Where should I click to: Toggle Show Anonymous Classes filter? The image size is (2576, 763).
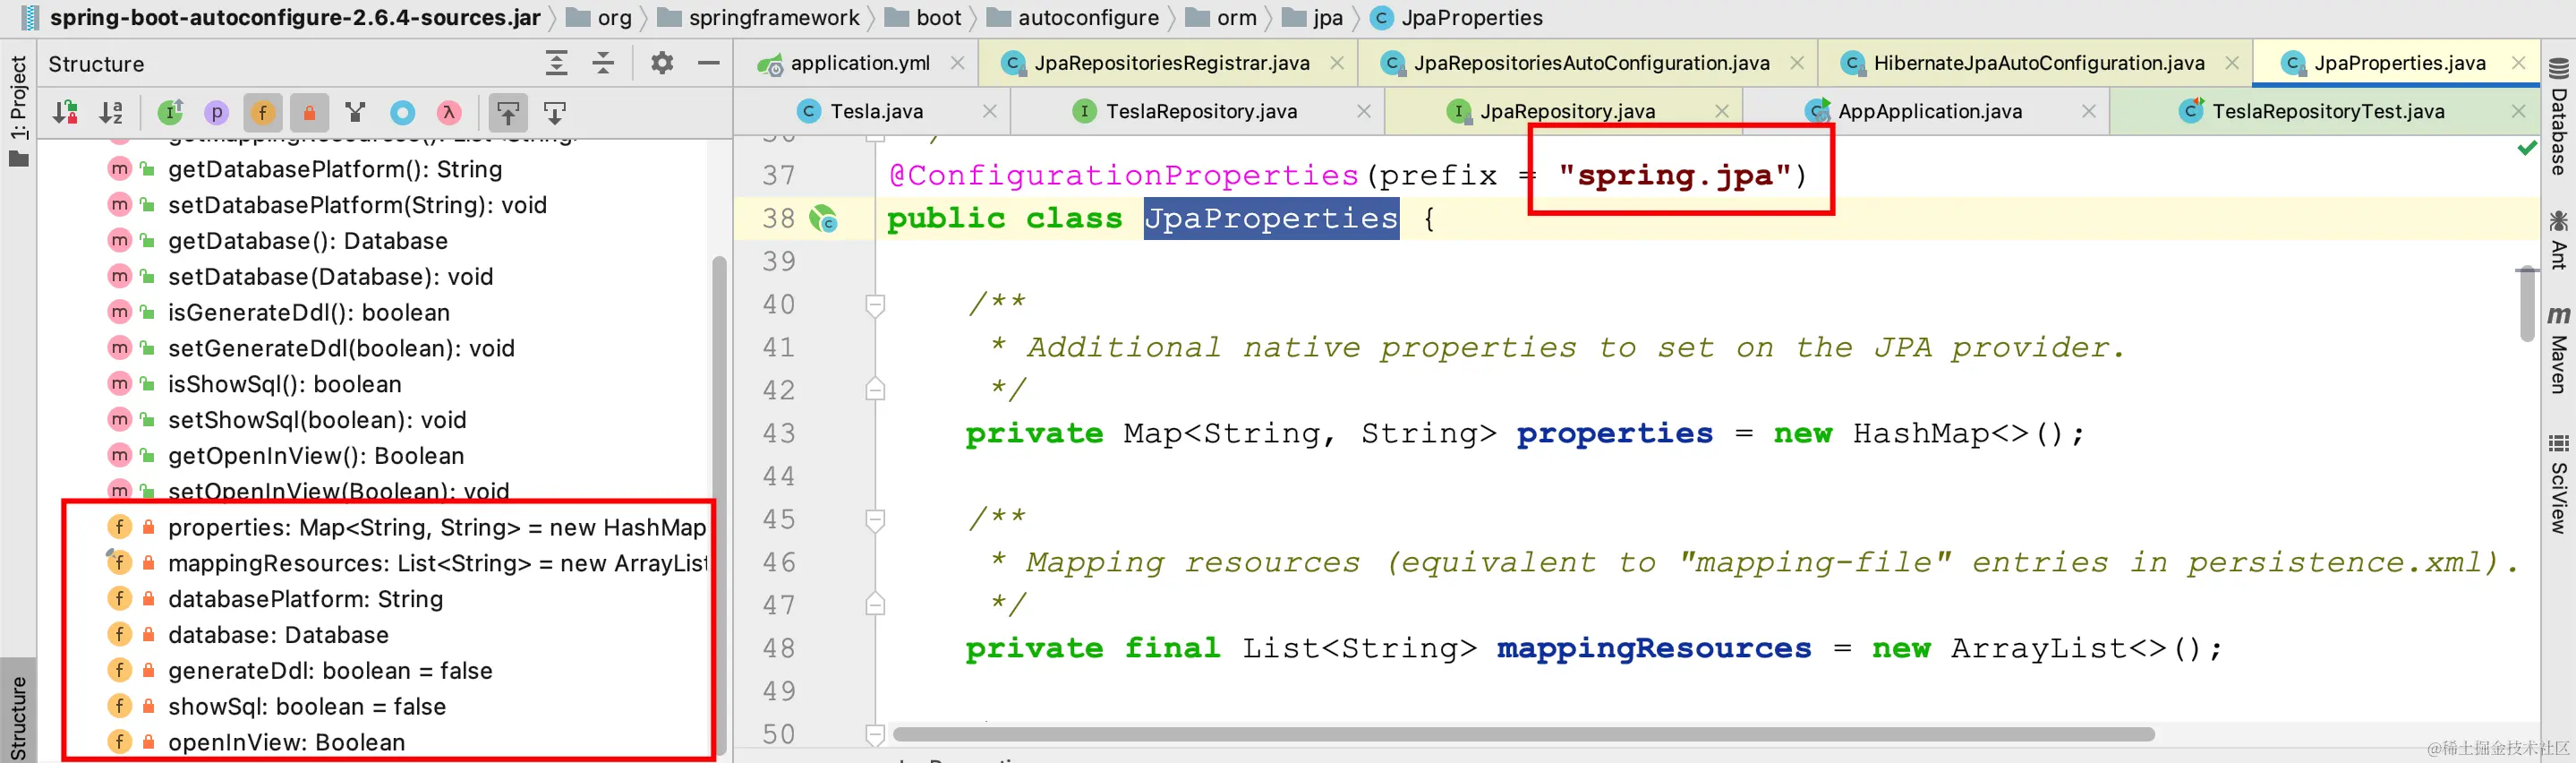(403, 113)
